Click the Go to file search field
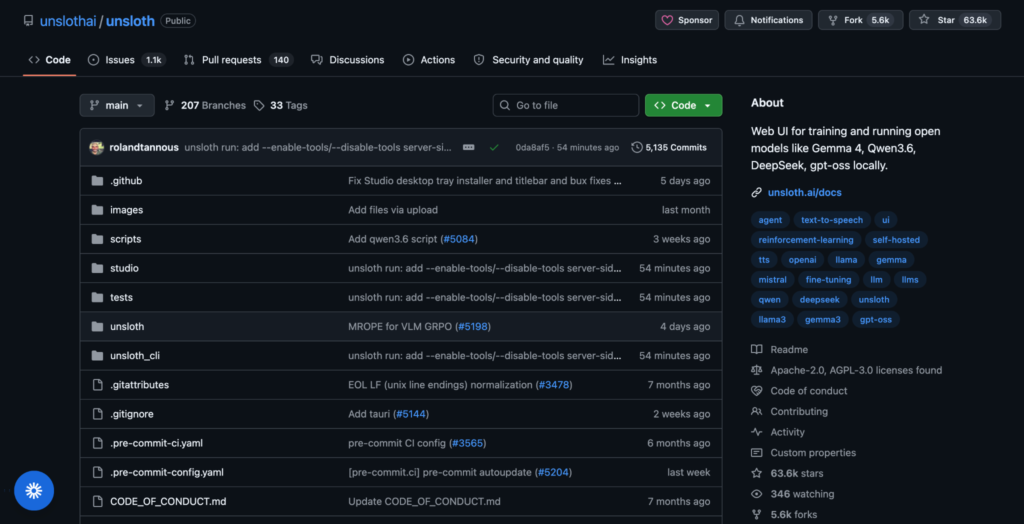Image resolution: width=1024 pixels, height=524 pixels. point(566,105)
